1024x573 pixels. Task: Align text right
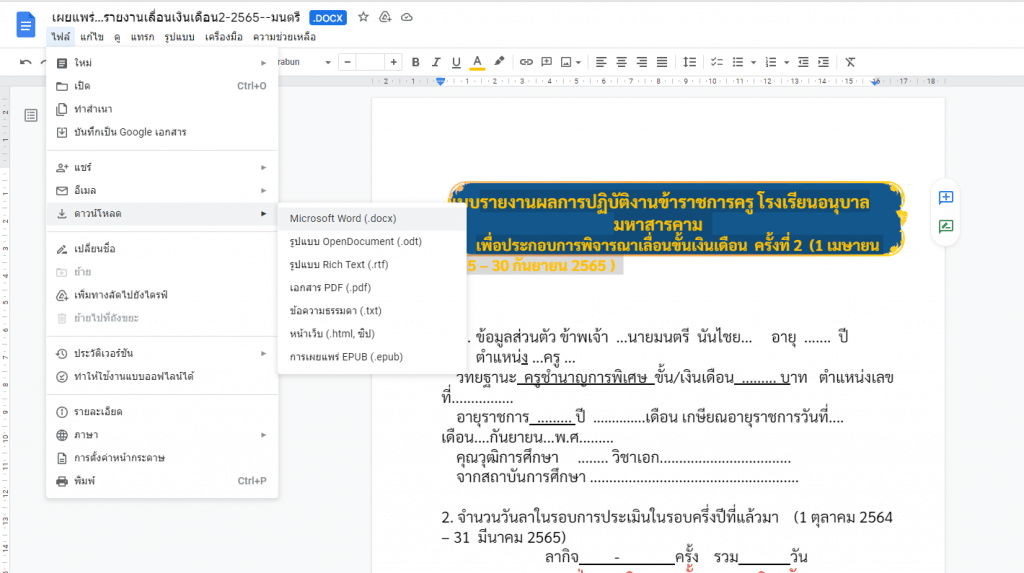641,62
